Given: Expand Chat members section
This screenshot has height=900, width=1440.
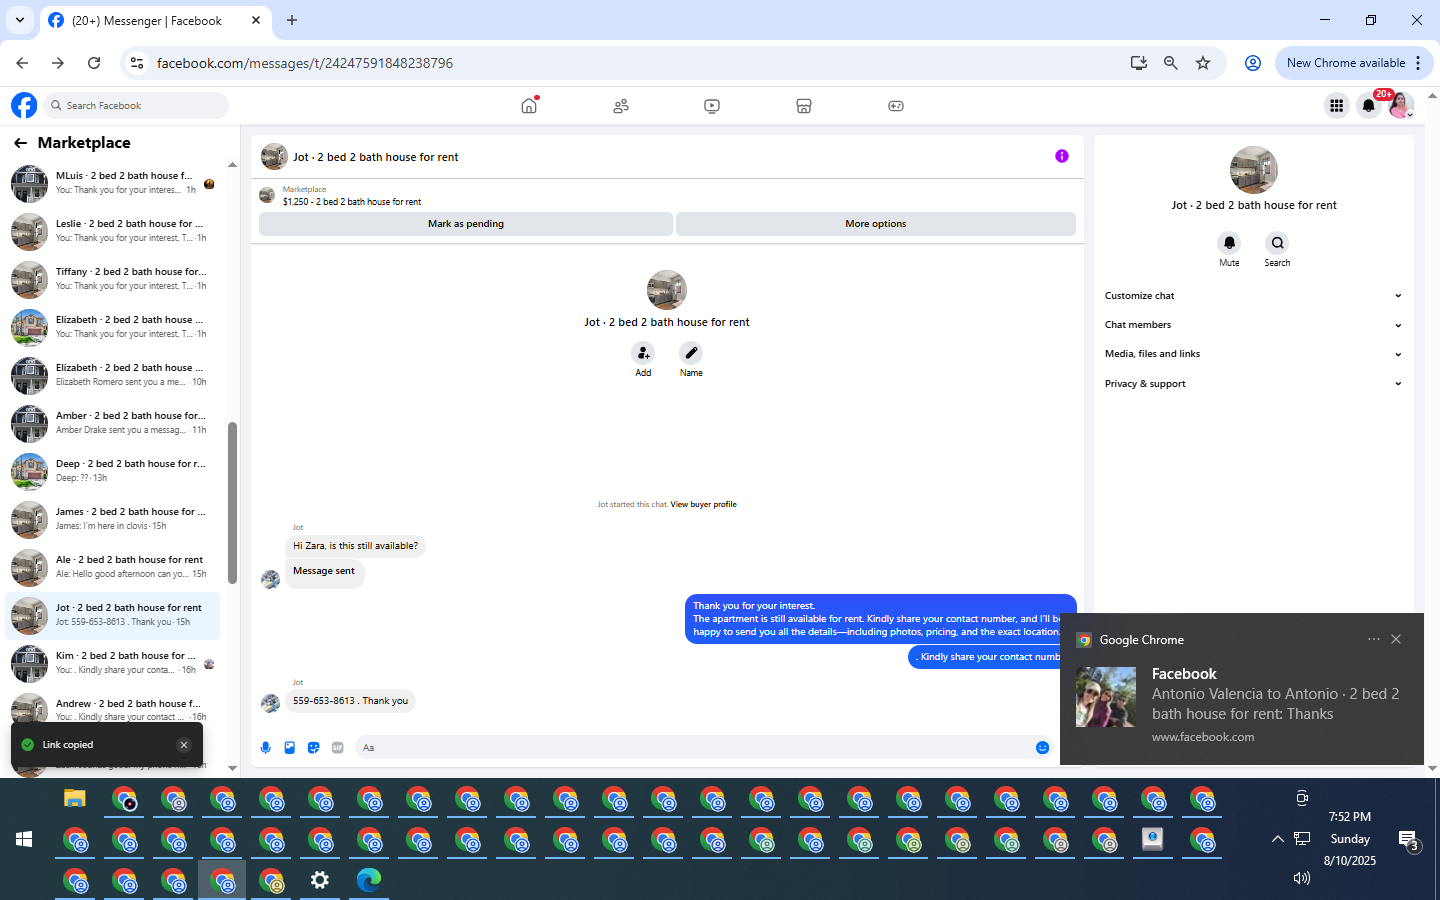Looking at the screenshot, I should [1253, 325].
